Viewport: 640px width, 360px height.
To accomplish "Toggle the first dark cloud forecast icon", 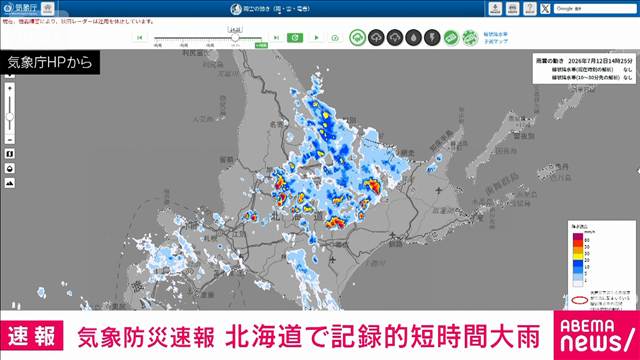I will tap(376, 38).
